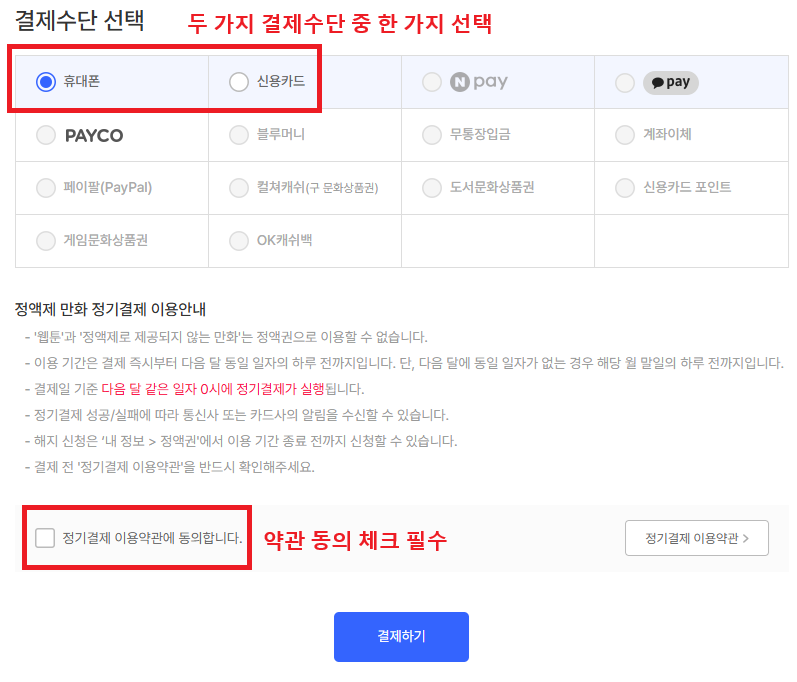Screen dimensions: 797x682
Task: Click the 정기결제 이용약관에 동의합니다 label text
Action: (x=152, y=538)
